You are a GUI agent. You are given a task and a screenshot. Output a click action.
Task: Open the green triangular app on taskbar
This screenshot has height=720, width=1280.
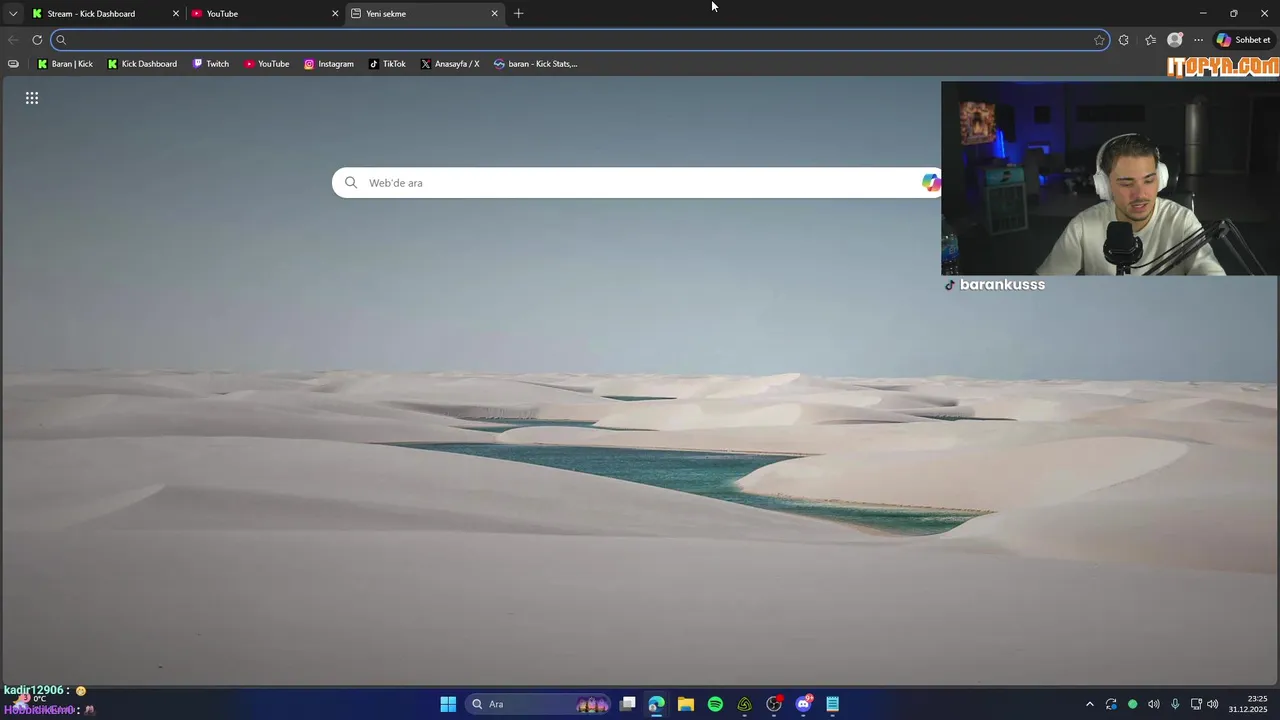coord(745,704)
